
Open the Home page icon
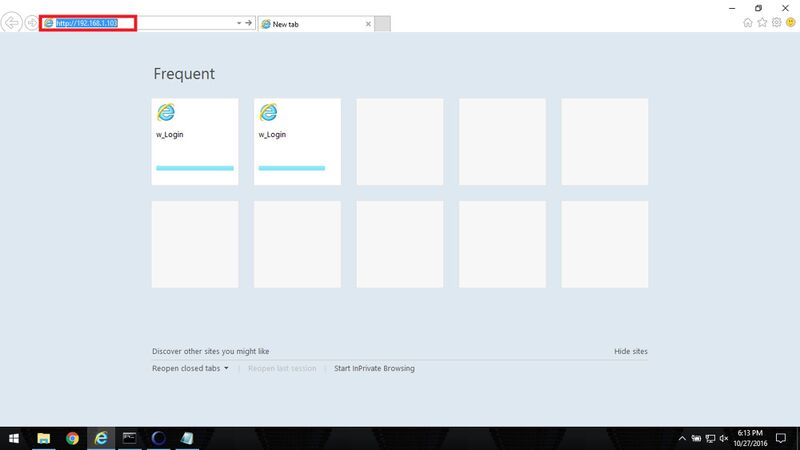(747, 22)
